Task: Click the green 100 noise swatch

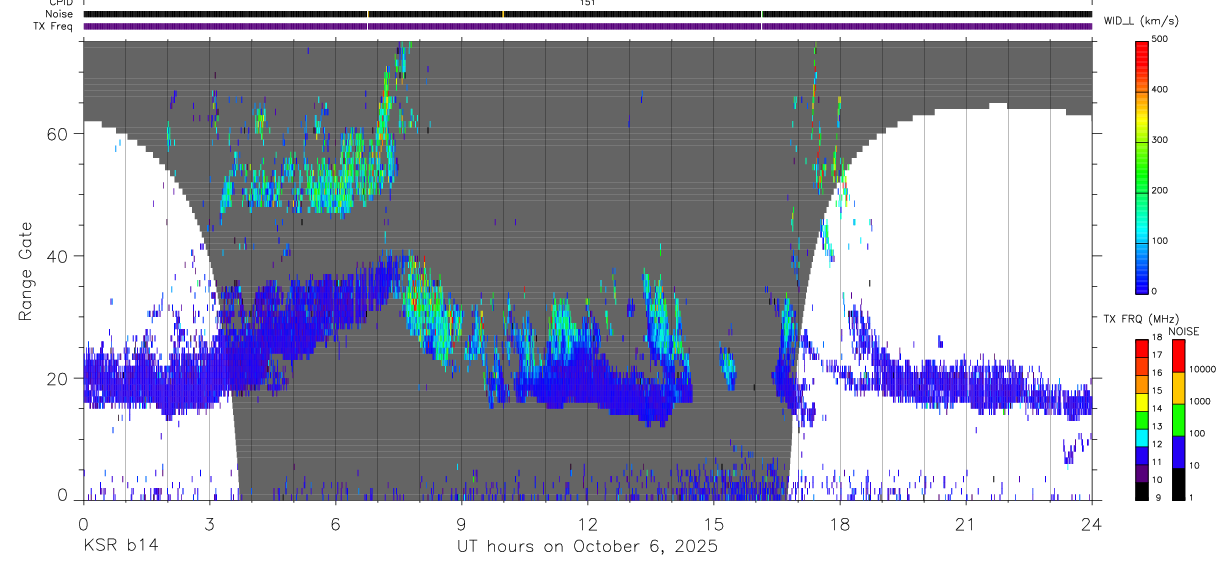Action: tap(1178, 420)
